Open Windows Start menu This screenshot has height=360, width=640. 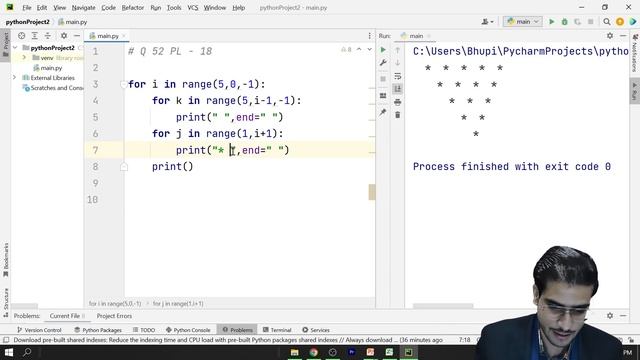click(9, 352)
